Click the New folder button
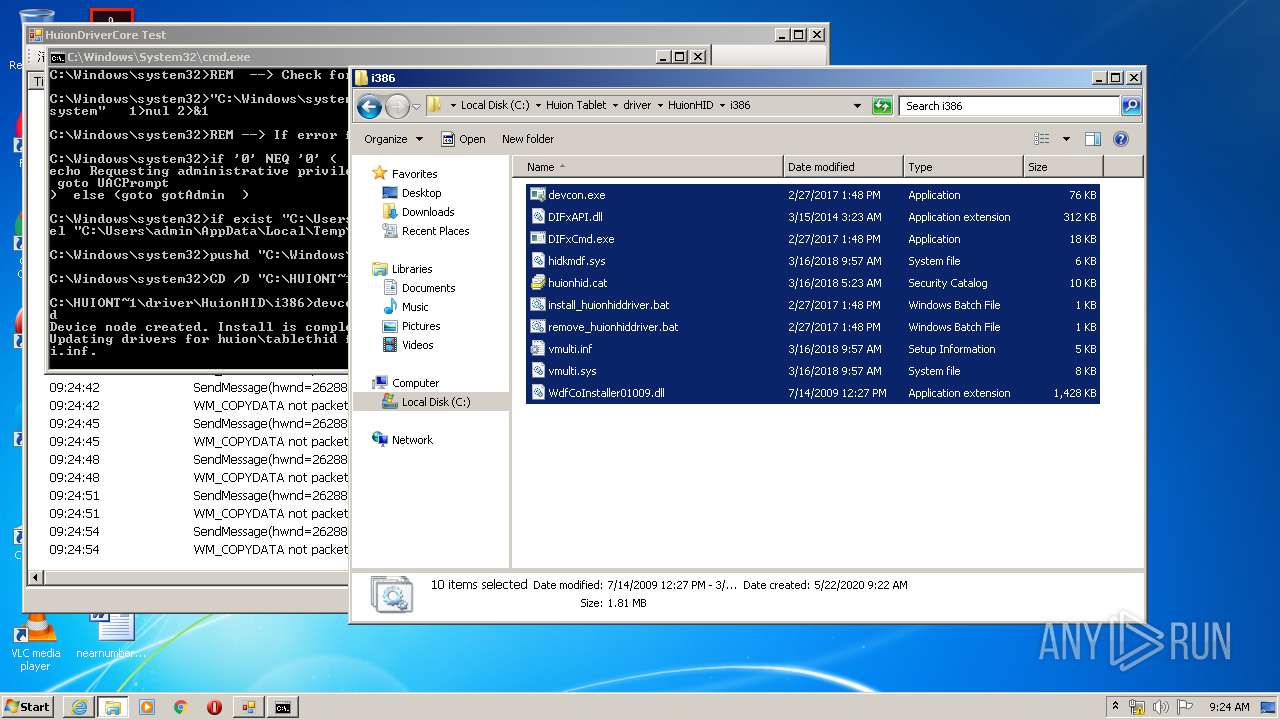Screen dimensions: 1280x720 [x=528, y=139]
